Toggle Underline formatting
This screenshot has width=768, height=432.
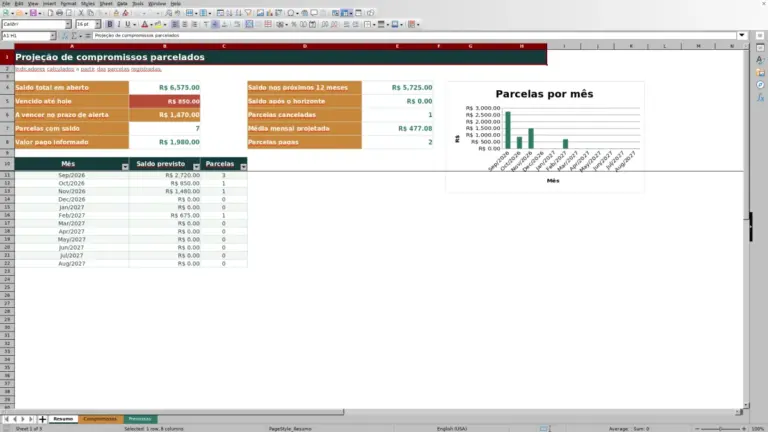[x=128, y=24]
